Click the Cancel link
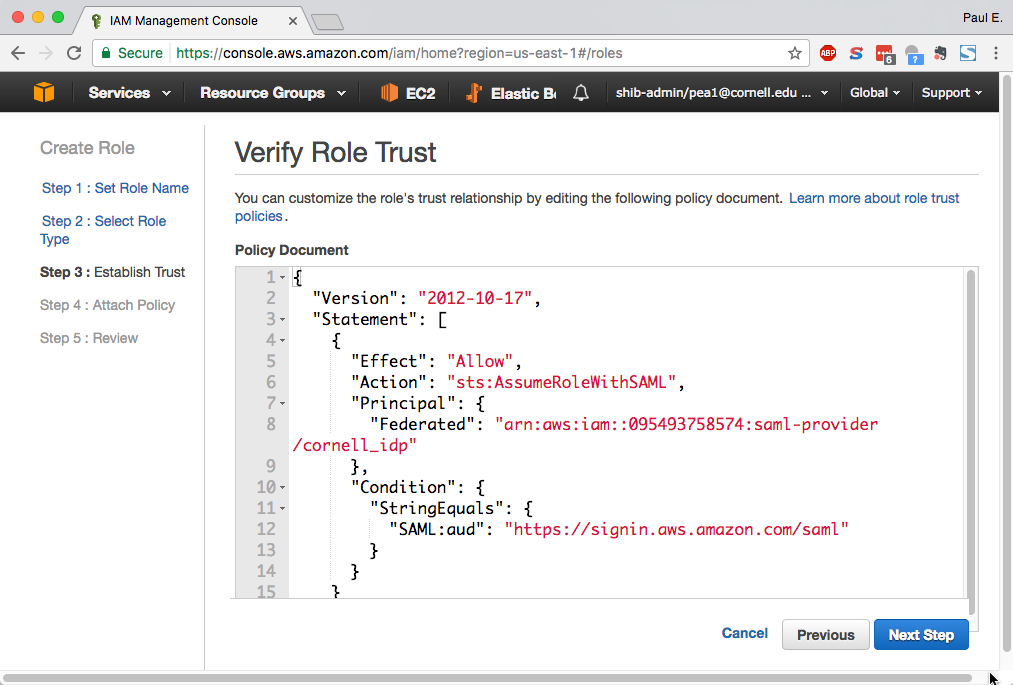The height and width of the screenshot is (685, 1013). click(x=744, y=633)
